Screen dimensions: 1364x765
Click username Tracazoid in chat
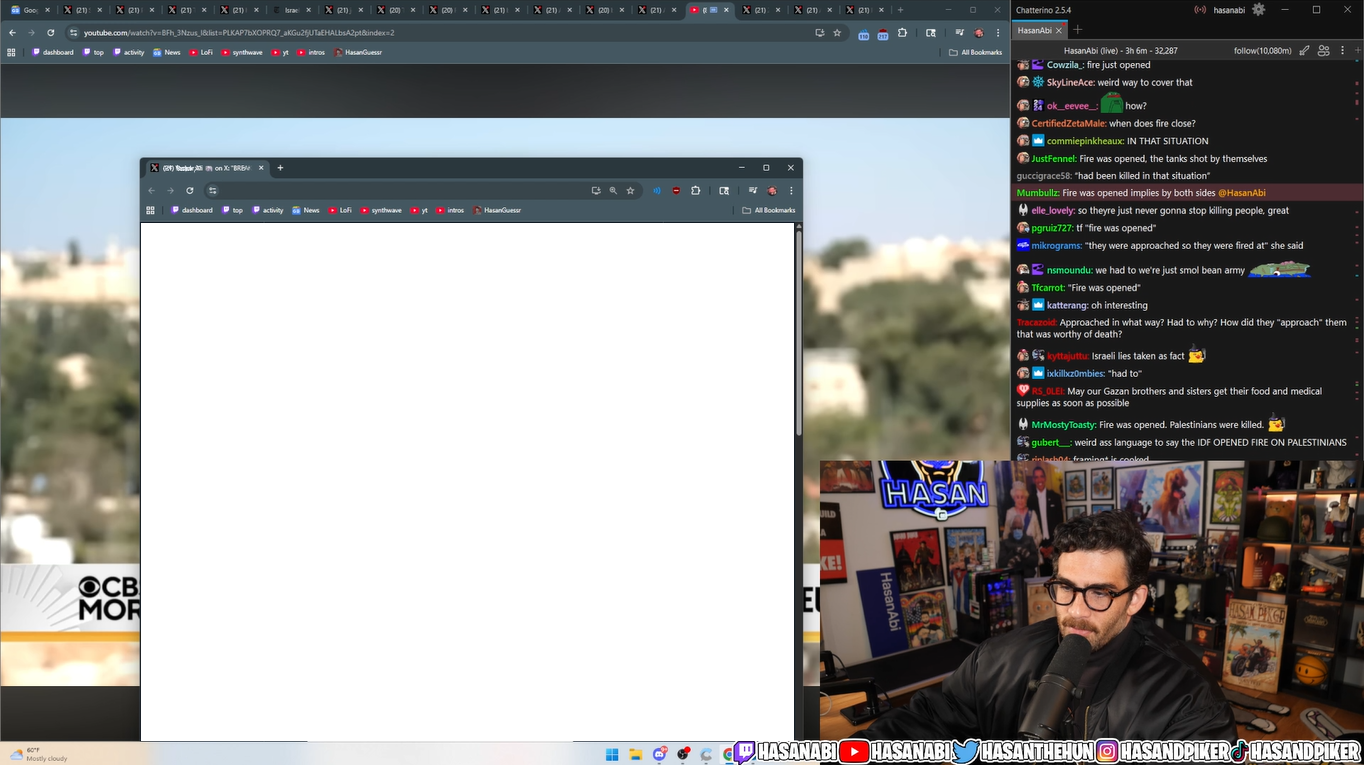point(1036,323)
